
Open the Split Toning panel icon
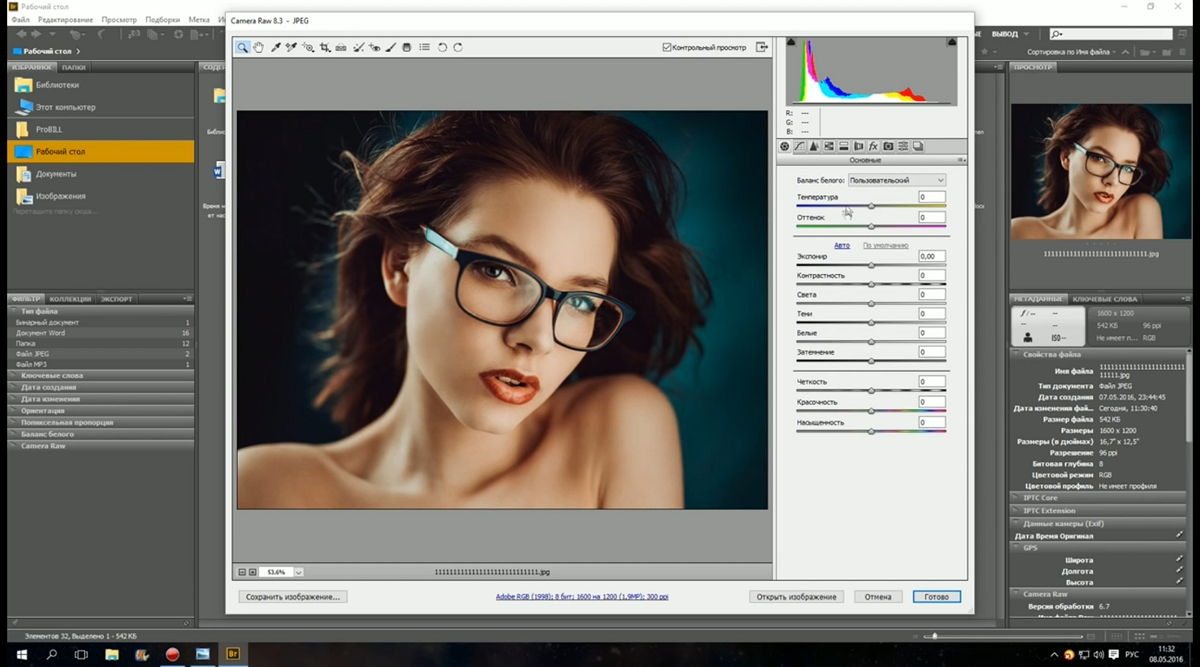coord(844,146)
